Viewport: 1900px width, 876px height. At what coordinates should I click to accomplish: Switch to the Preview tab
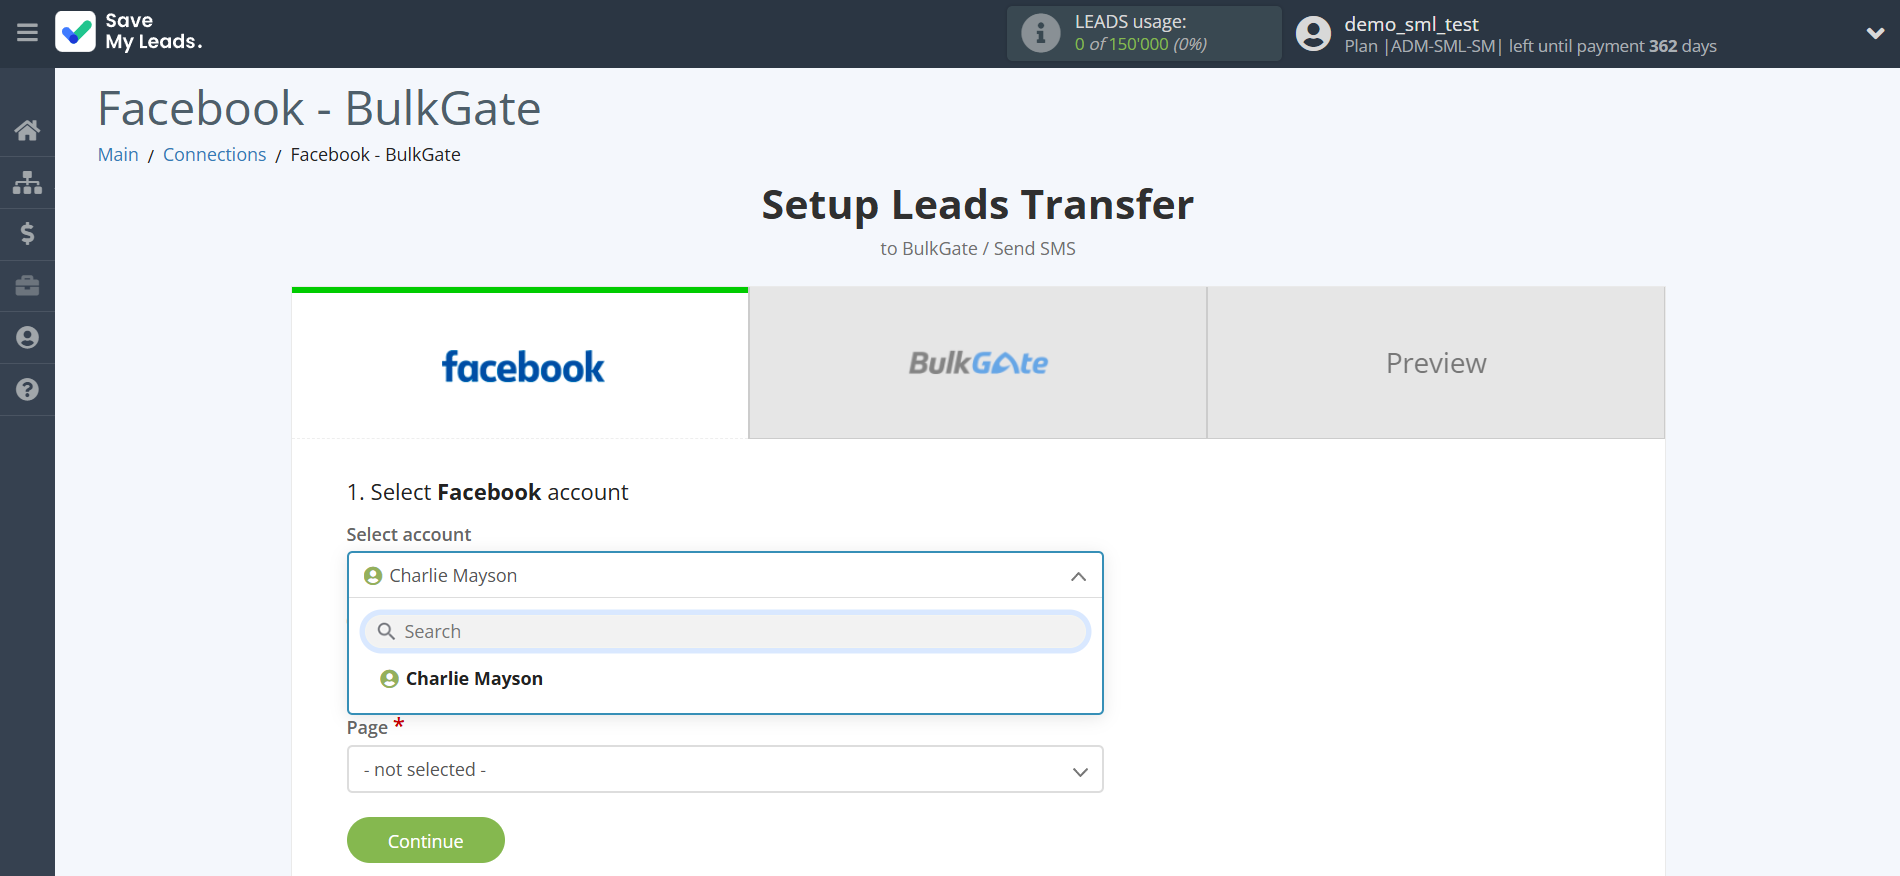[x=1435, y=363]
